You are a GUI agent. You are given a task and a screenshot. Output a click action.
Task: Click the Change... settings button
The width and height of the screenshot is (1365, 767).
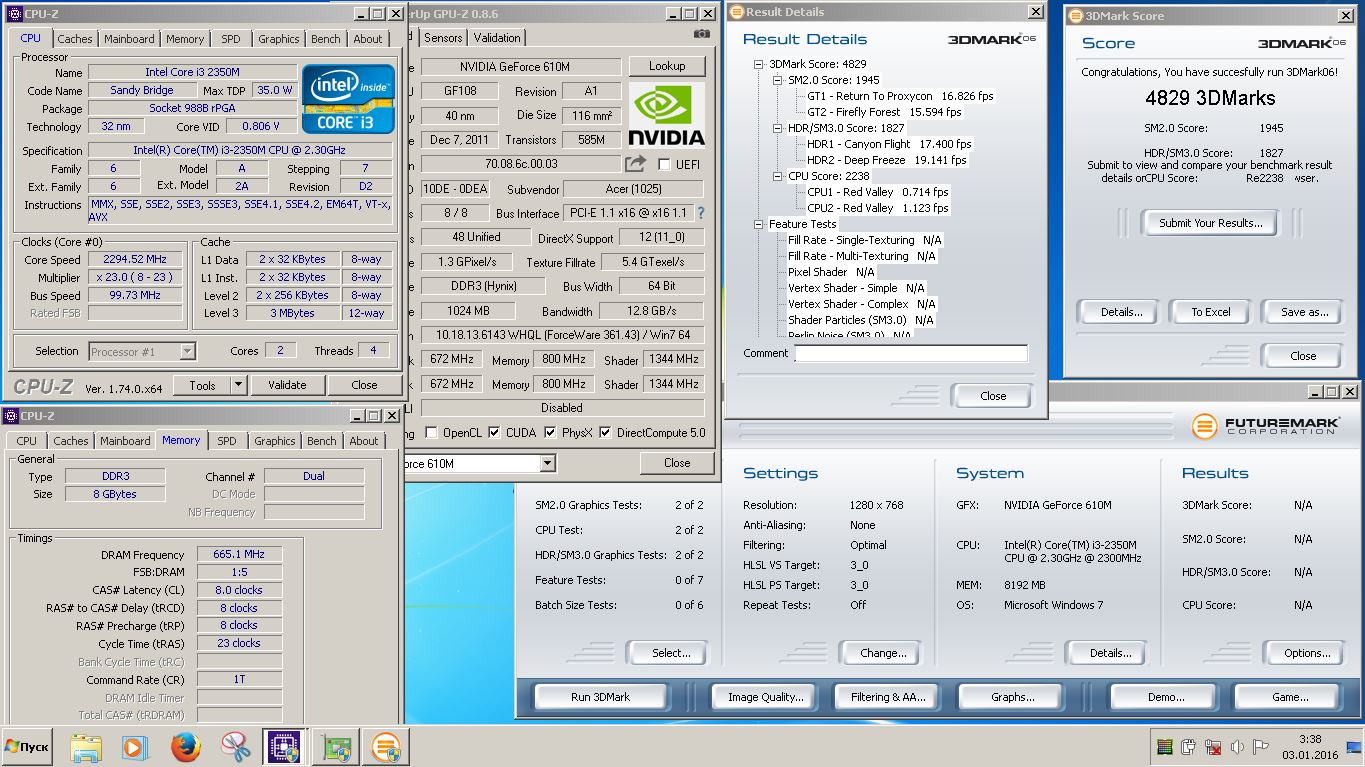pos(883,653)
